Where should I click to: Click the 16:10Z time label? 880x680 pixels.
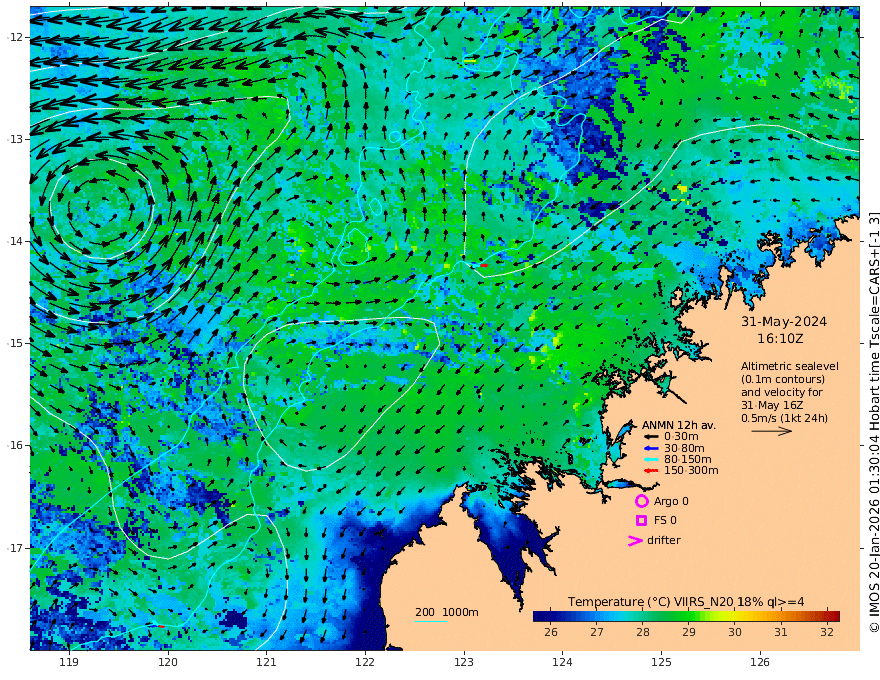(x=780, y=339)
